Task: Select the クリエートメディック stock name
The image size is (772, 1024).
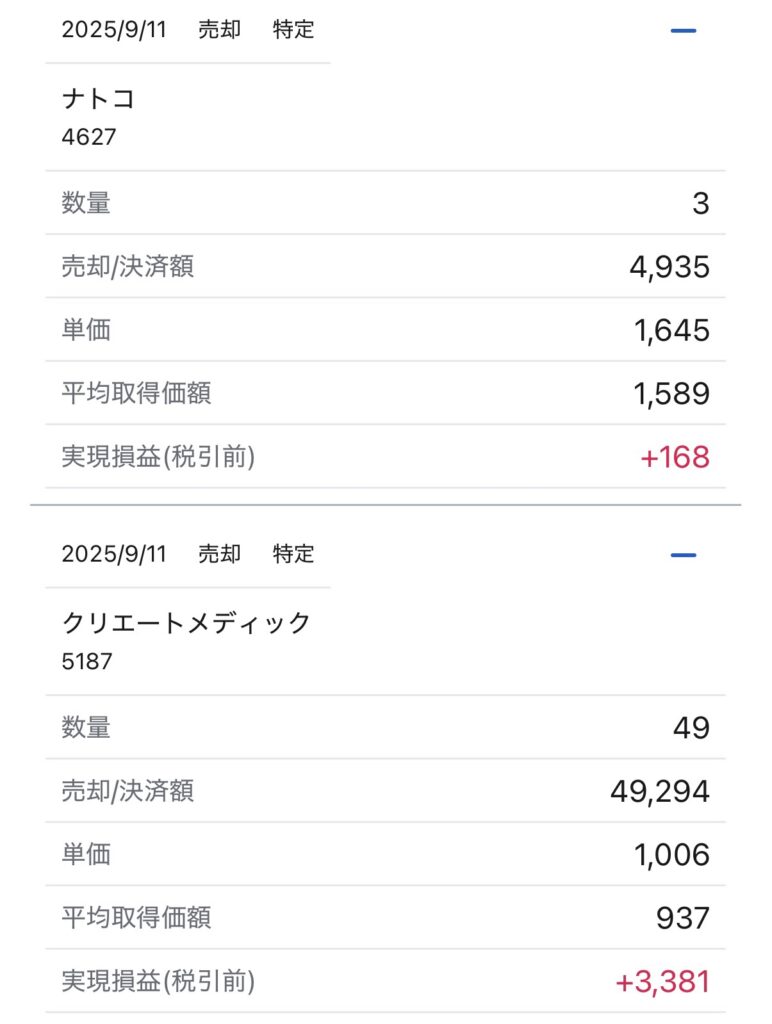Action: coord(186,623)
